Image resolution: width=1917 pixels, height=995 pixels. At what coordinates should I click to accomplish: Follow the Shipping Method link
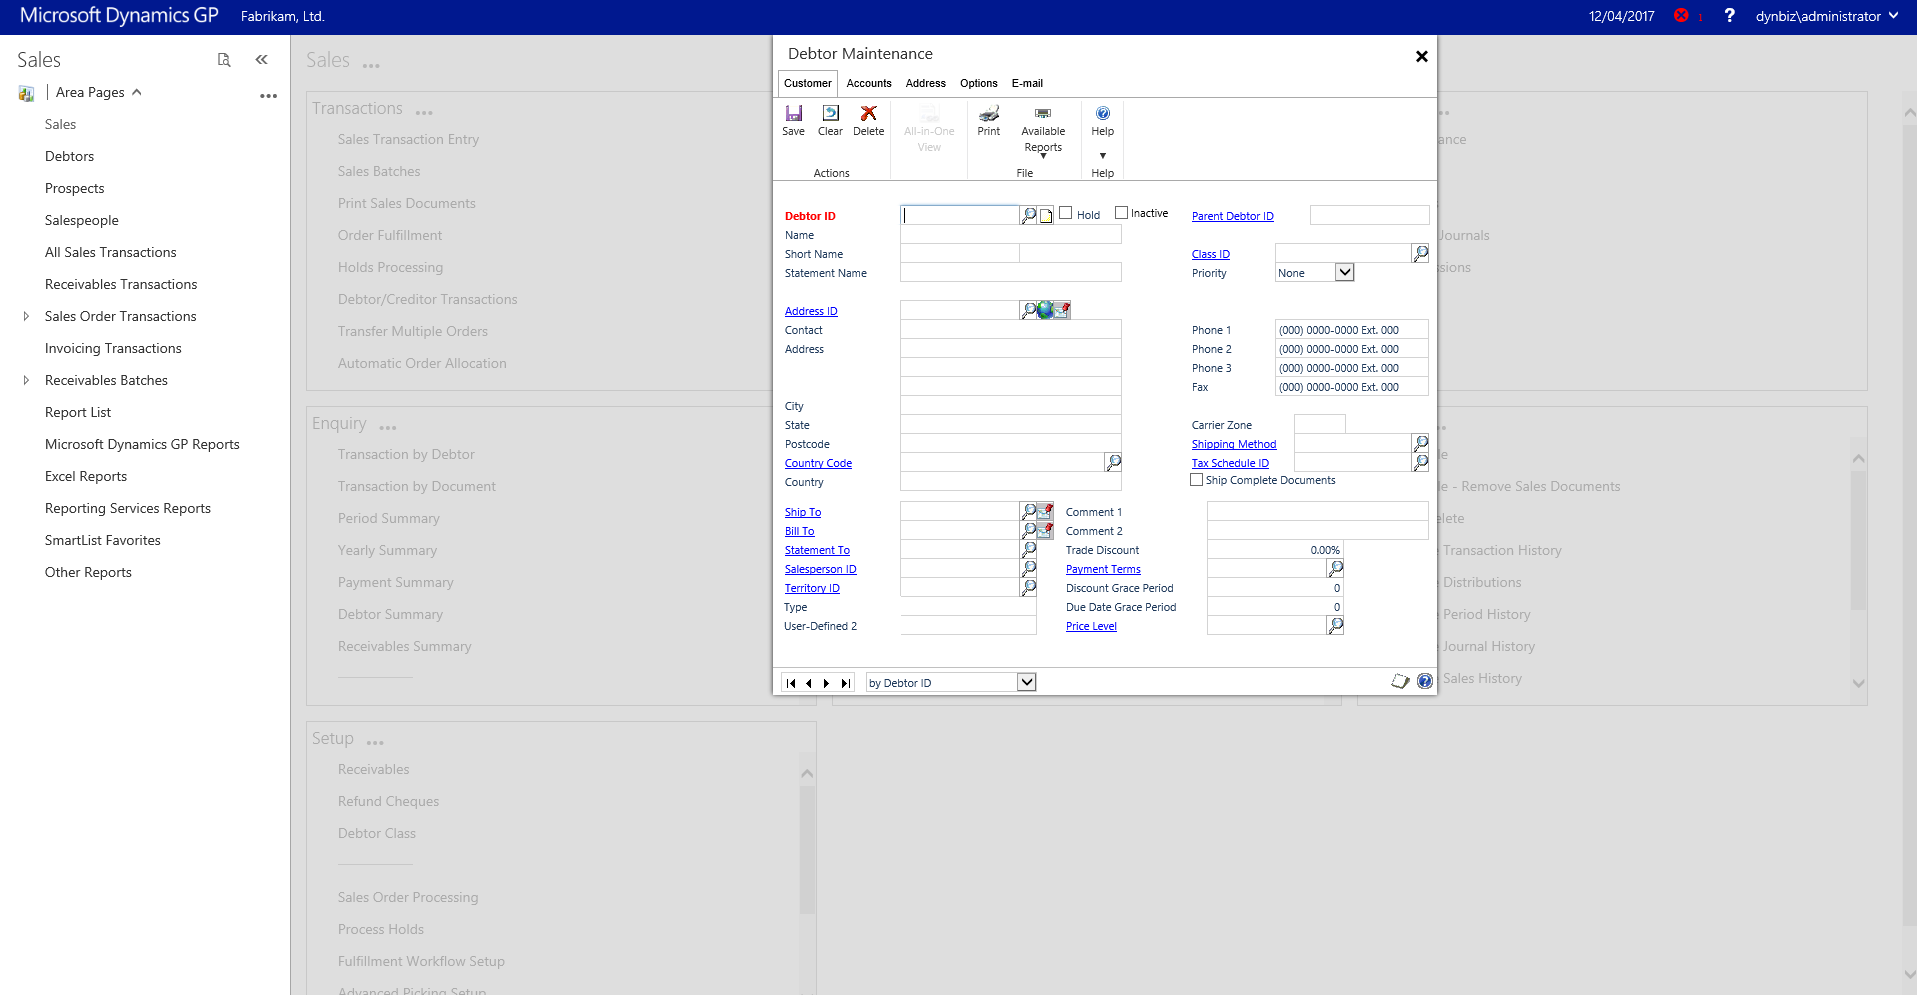pos(1233,444)
